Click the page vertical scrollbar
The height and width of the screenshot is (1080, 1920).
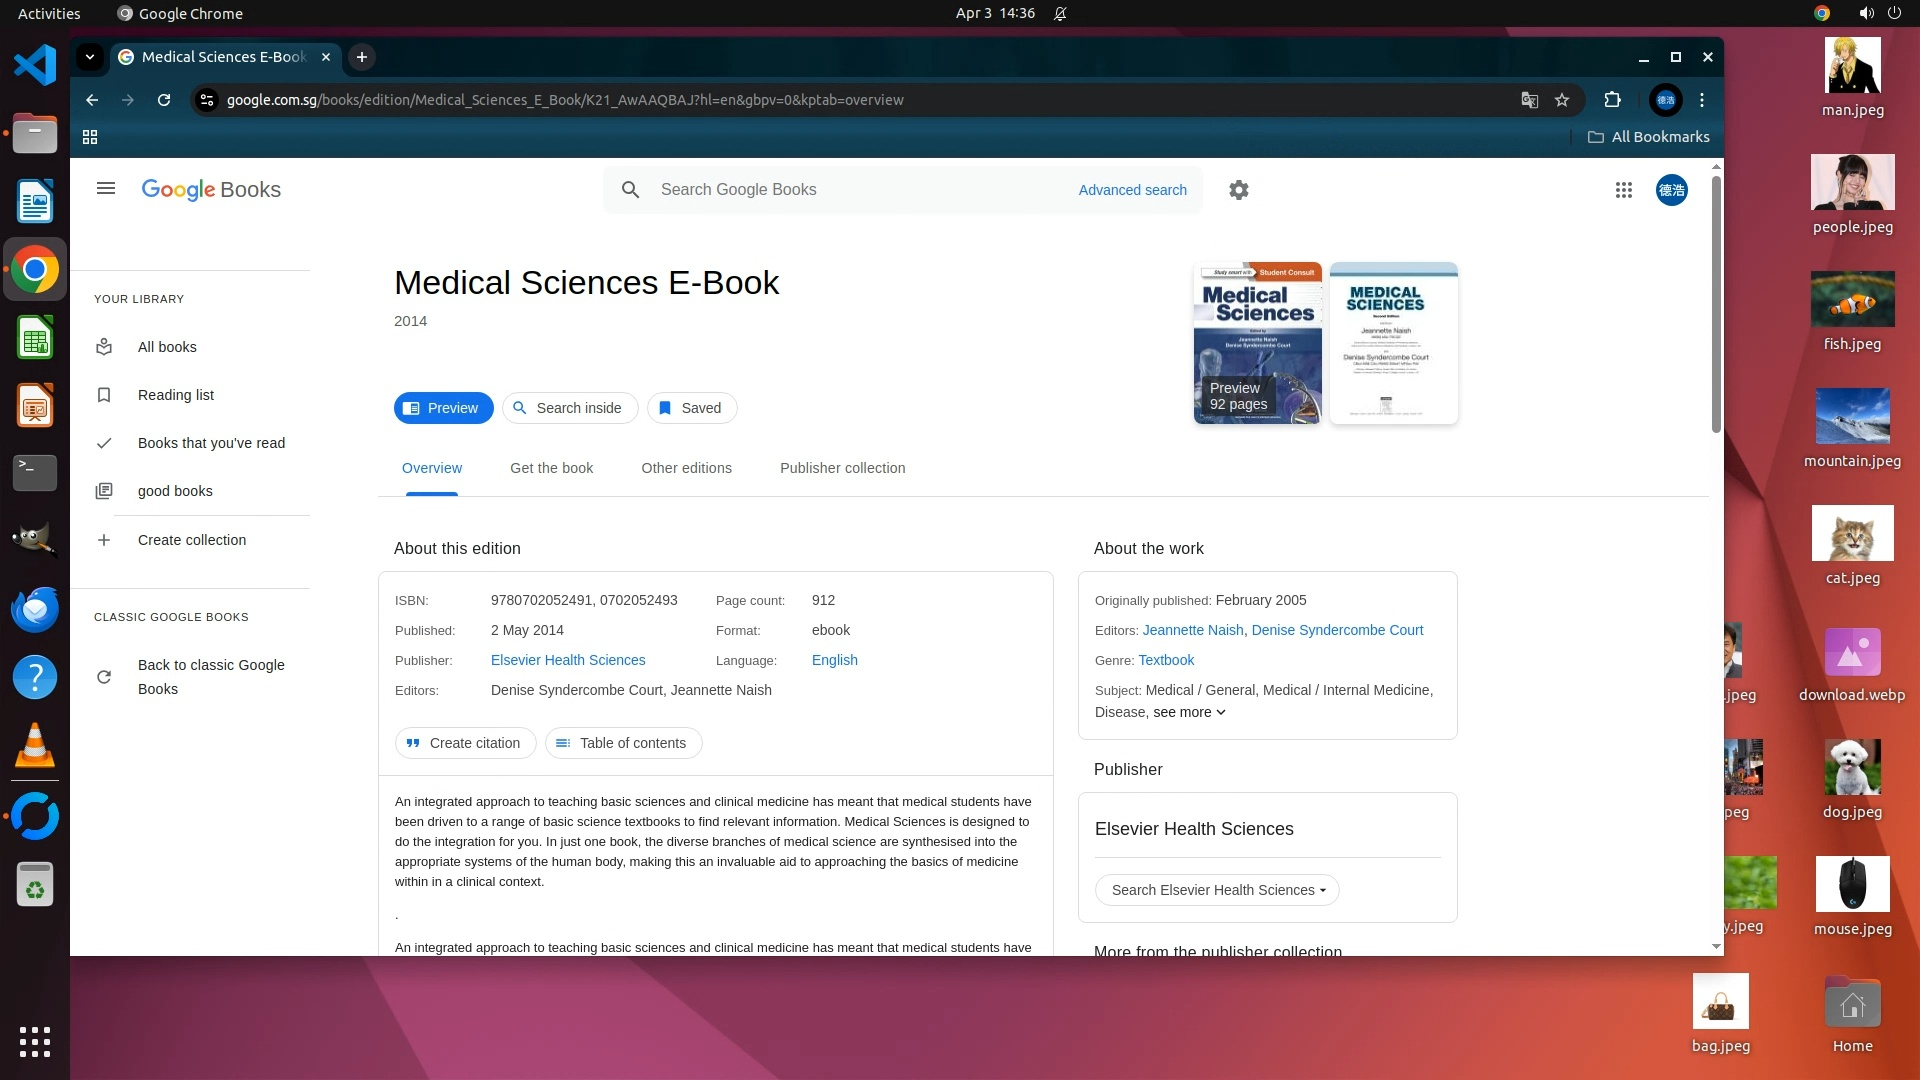tap(1716, 305)
